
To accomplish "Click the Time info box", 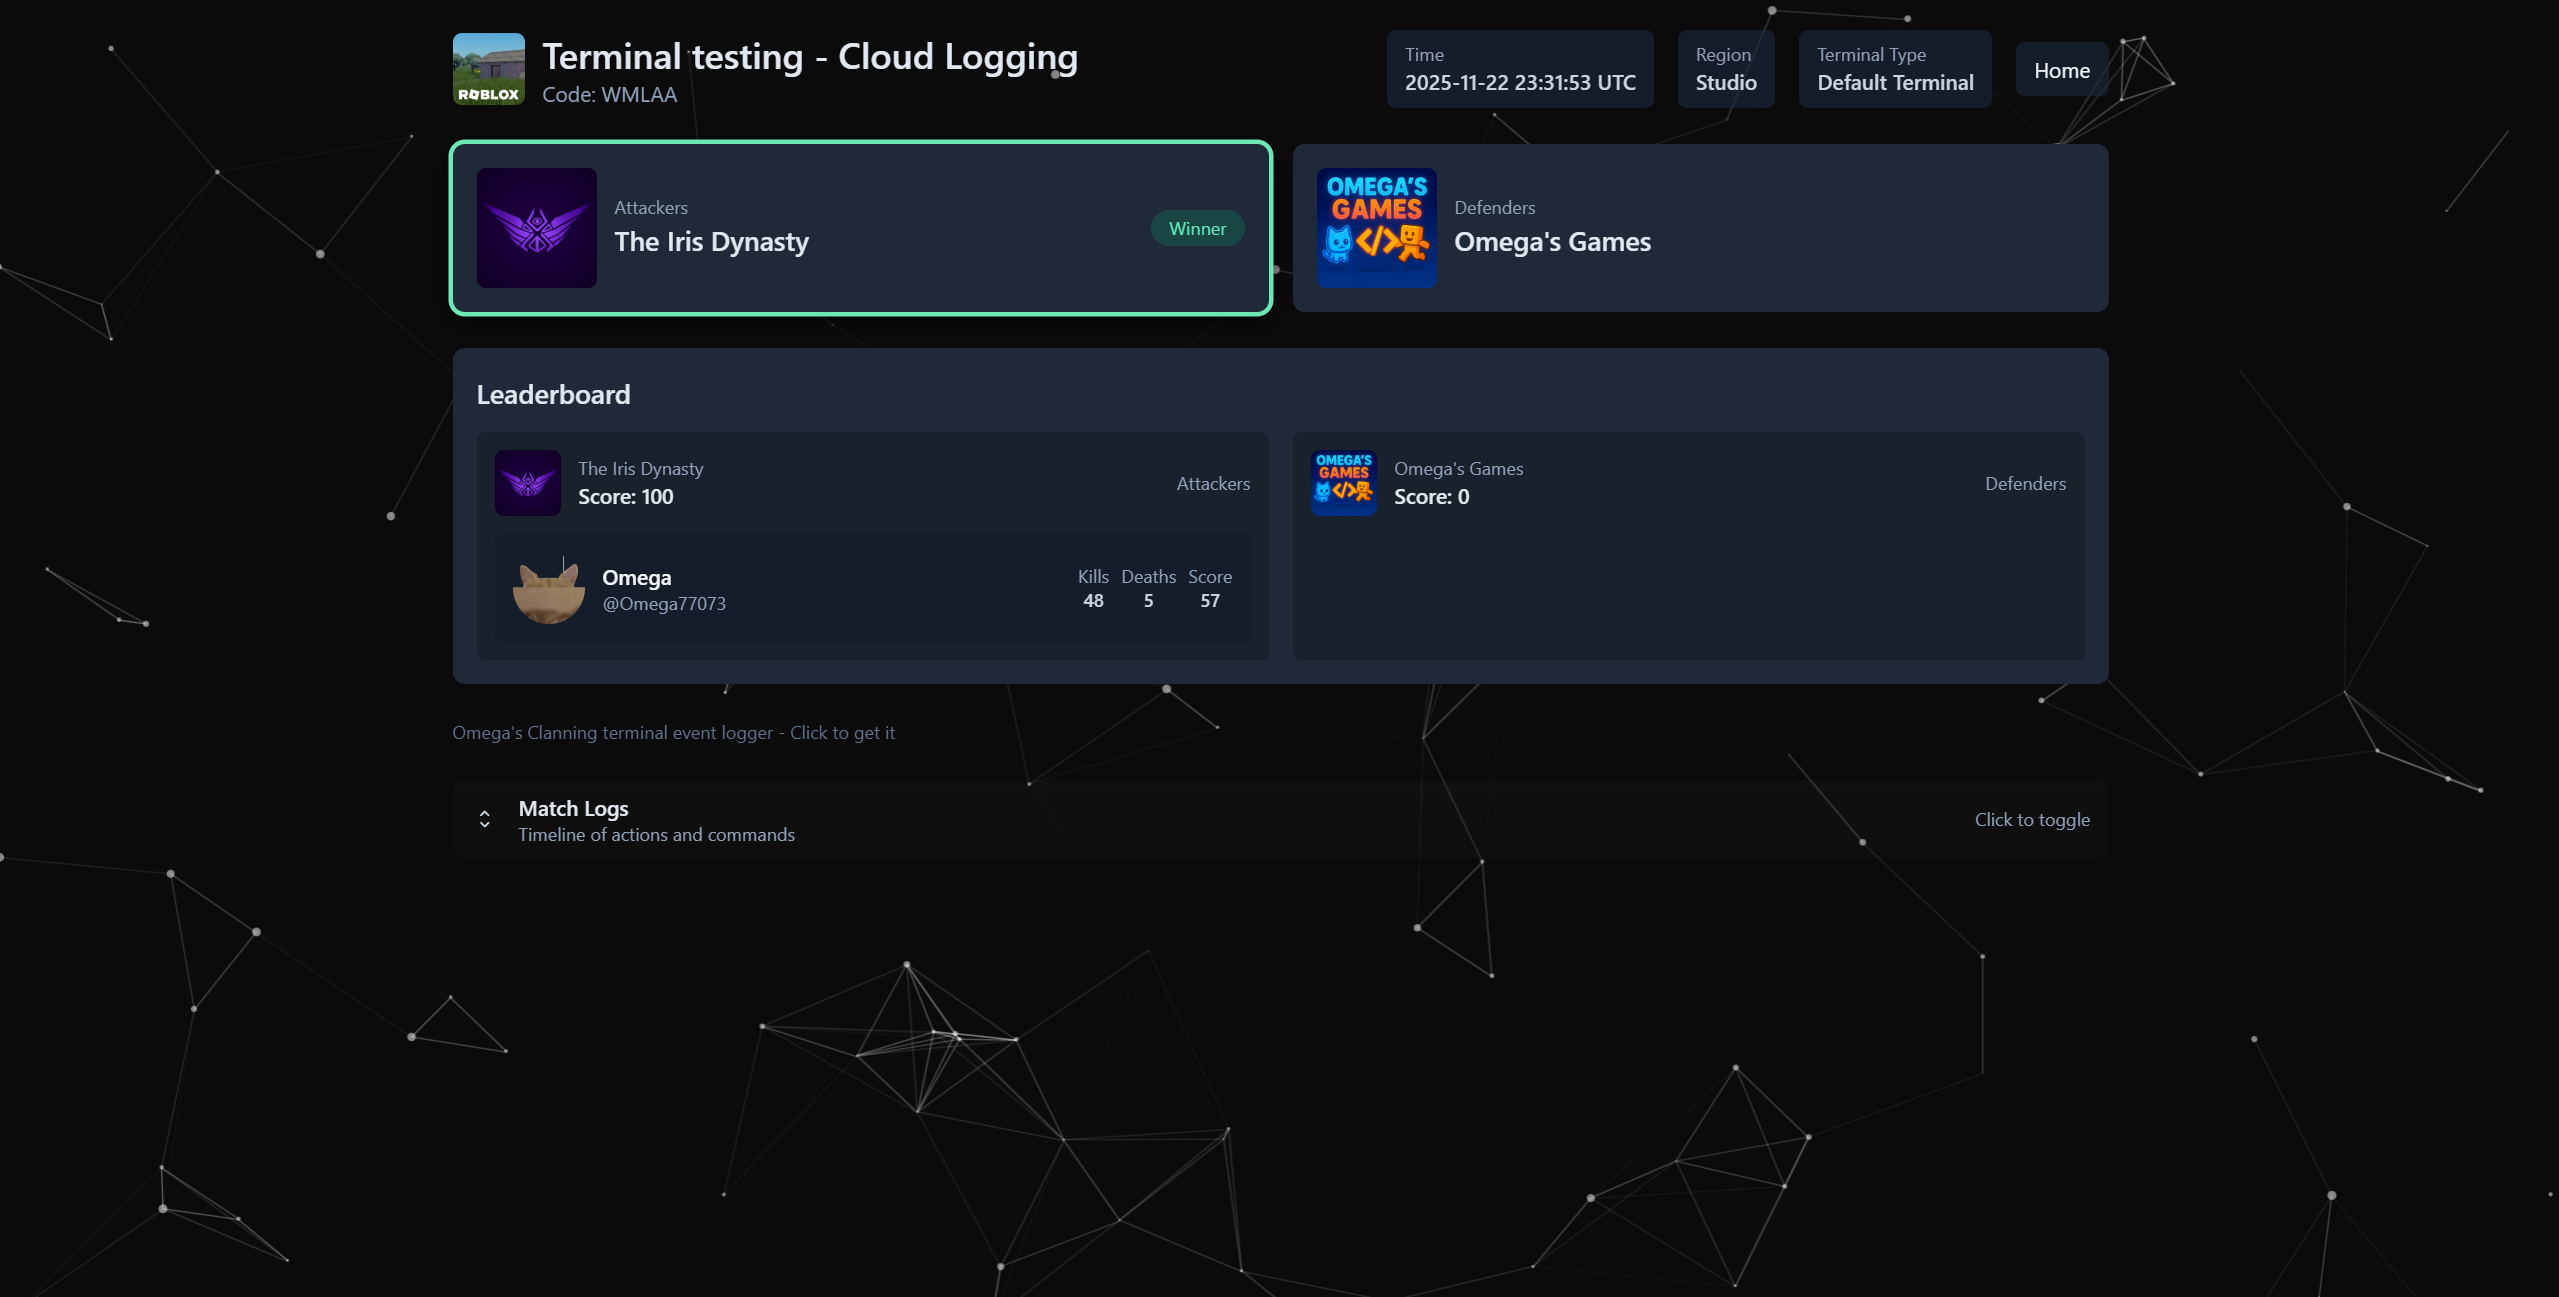I will (x=1519, y=69).
